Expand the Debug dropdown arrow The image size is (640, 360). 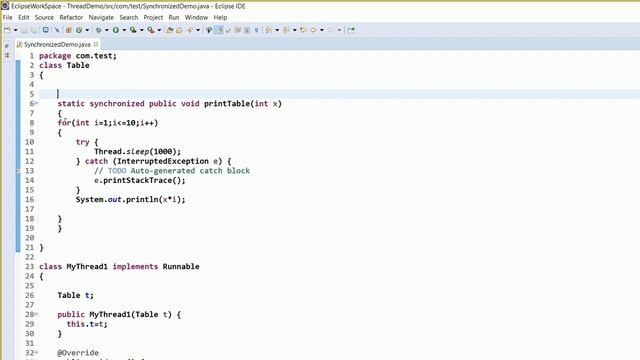(107, 30)
